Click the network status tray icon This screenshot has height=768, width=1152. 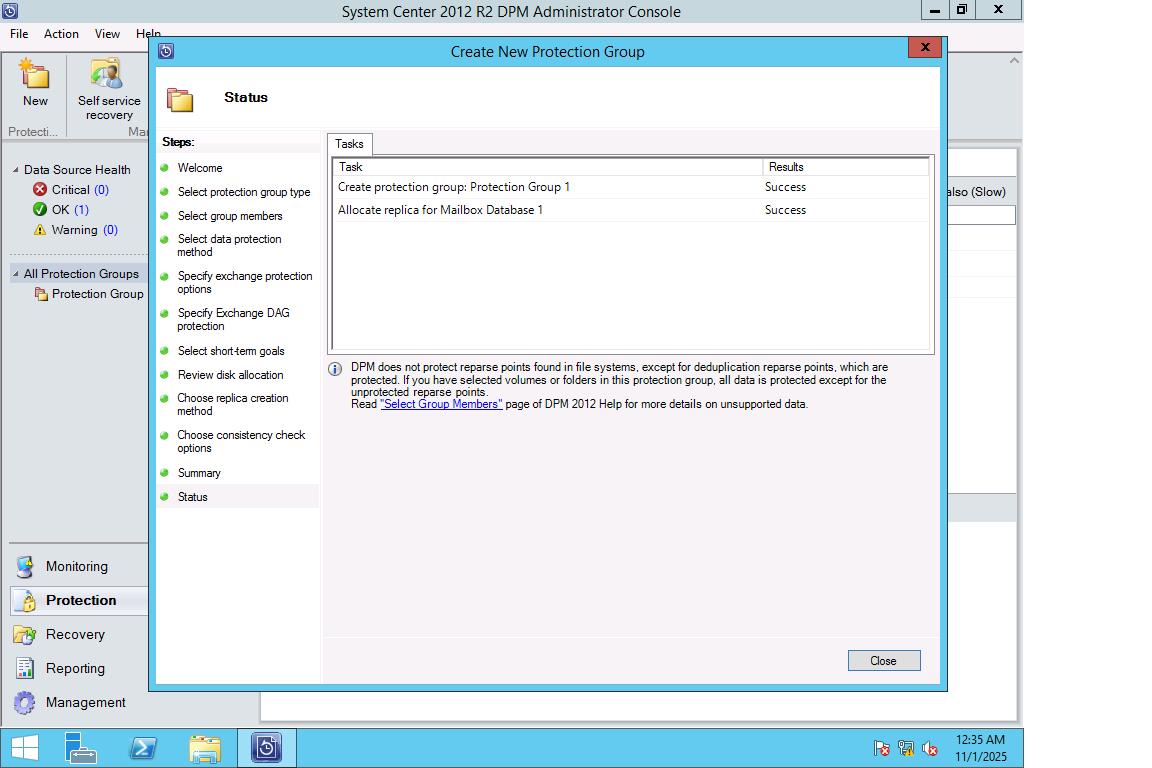pyautogui.click(x=906, y=749)
